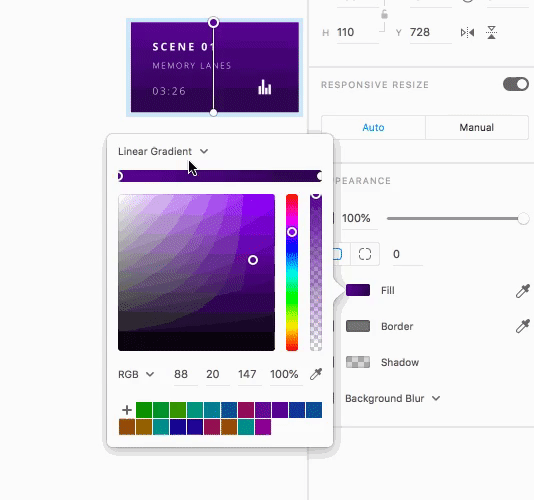Viewport: 534px width, 500px height.
Task: Open the Fill color swatch
Action: (x=358, y=290)
